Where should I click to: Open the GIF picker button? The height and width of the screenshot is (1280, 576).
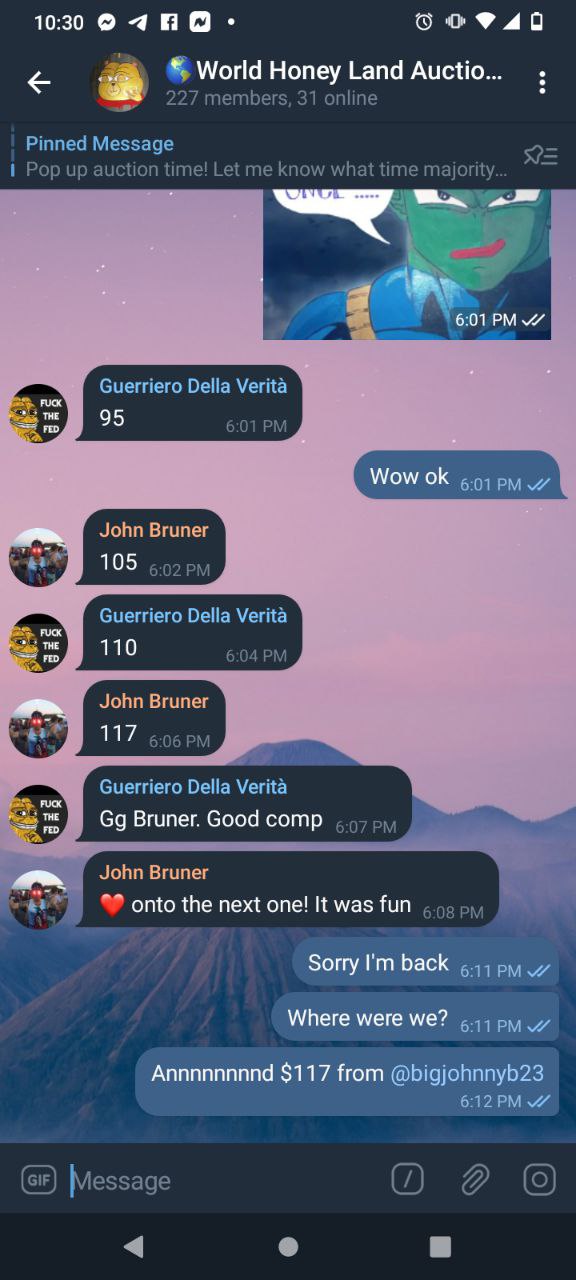click(39, 1180)
